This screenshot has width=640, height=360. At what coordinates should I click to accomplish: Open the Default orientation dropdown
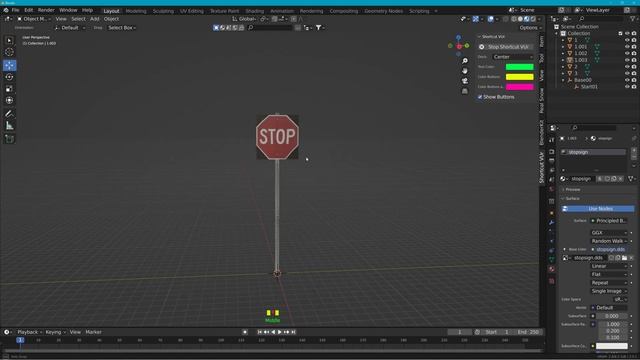70,28
